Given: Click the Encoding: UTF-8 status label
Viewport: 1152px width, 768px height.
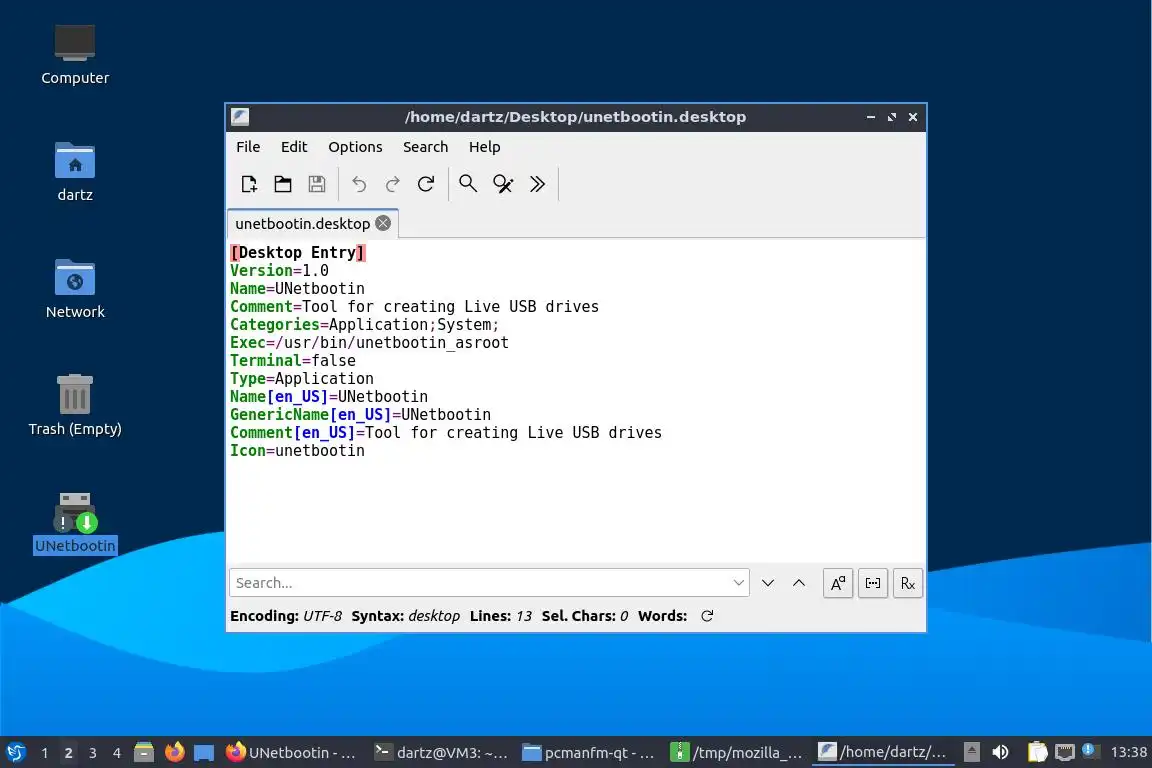Looking at the screenshot, I should pos(286,616).
